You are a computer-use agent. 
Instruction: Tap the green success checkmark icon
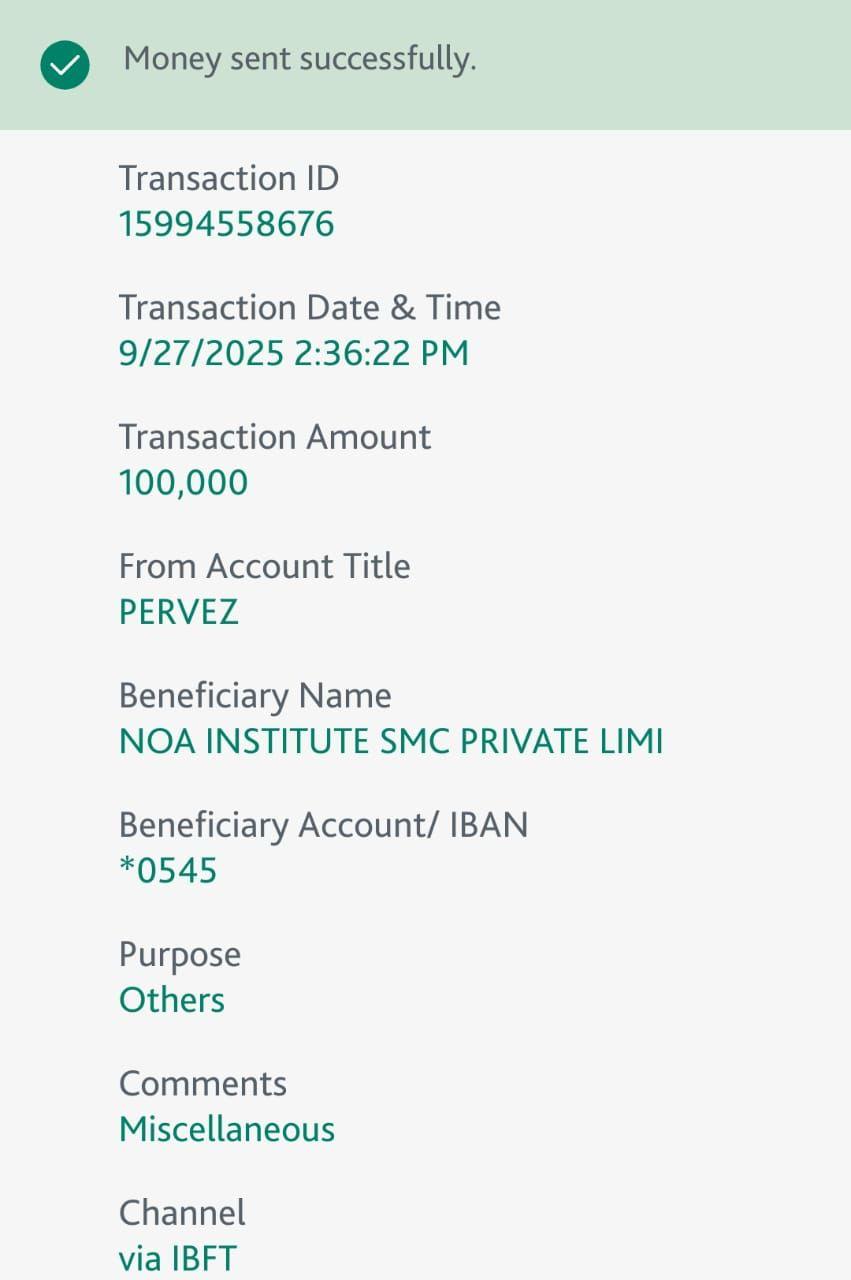[x=65, y=66]
